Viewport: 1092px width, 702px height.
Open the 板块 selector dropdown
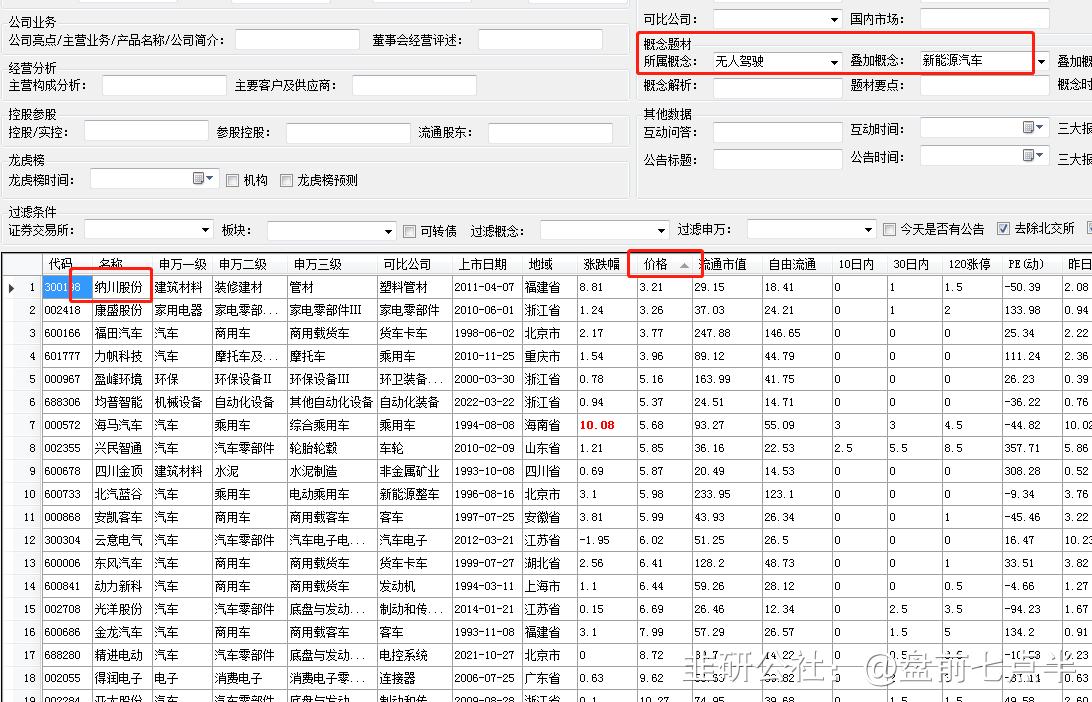[x=388, y=231]
